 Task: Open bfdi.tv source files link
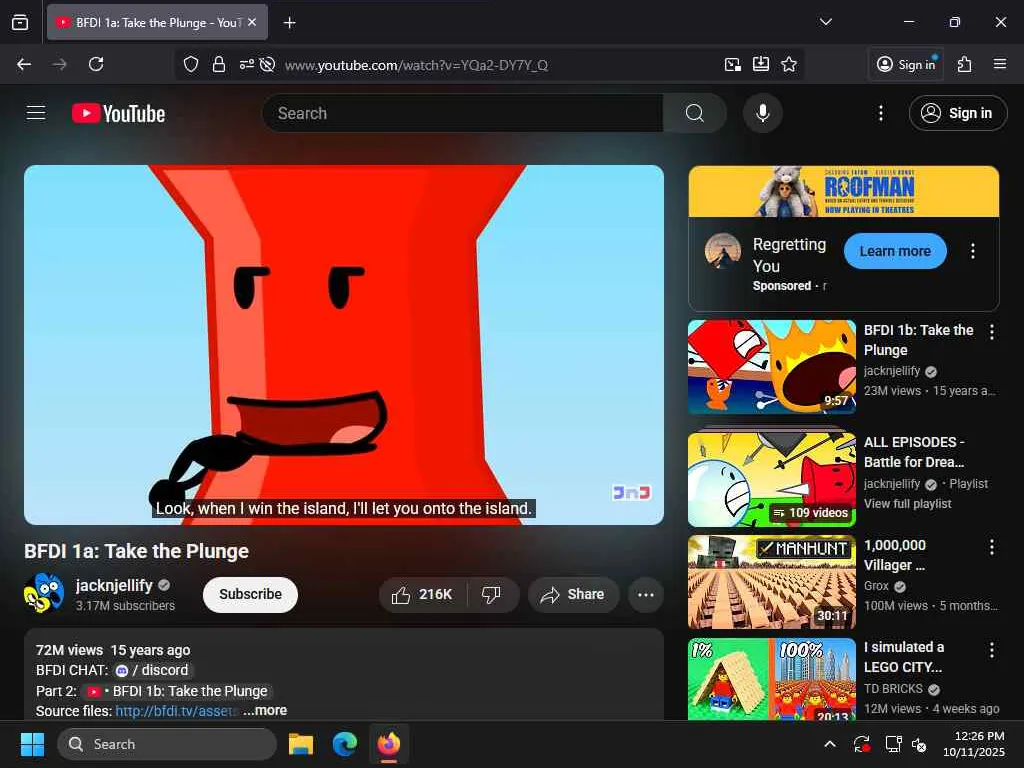pos(176,711)
